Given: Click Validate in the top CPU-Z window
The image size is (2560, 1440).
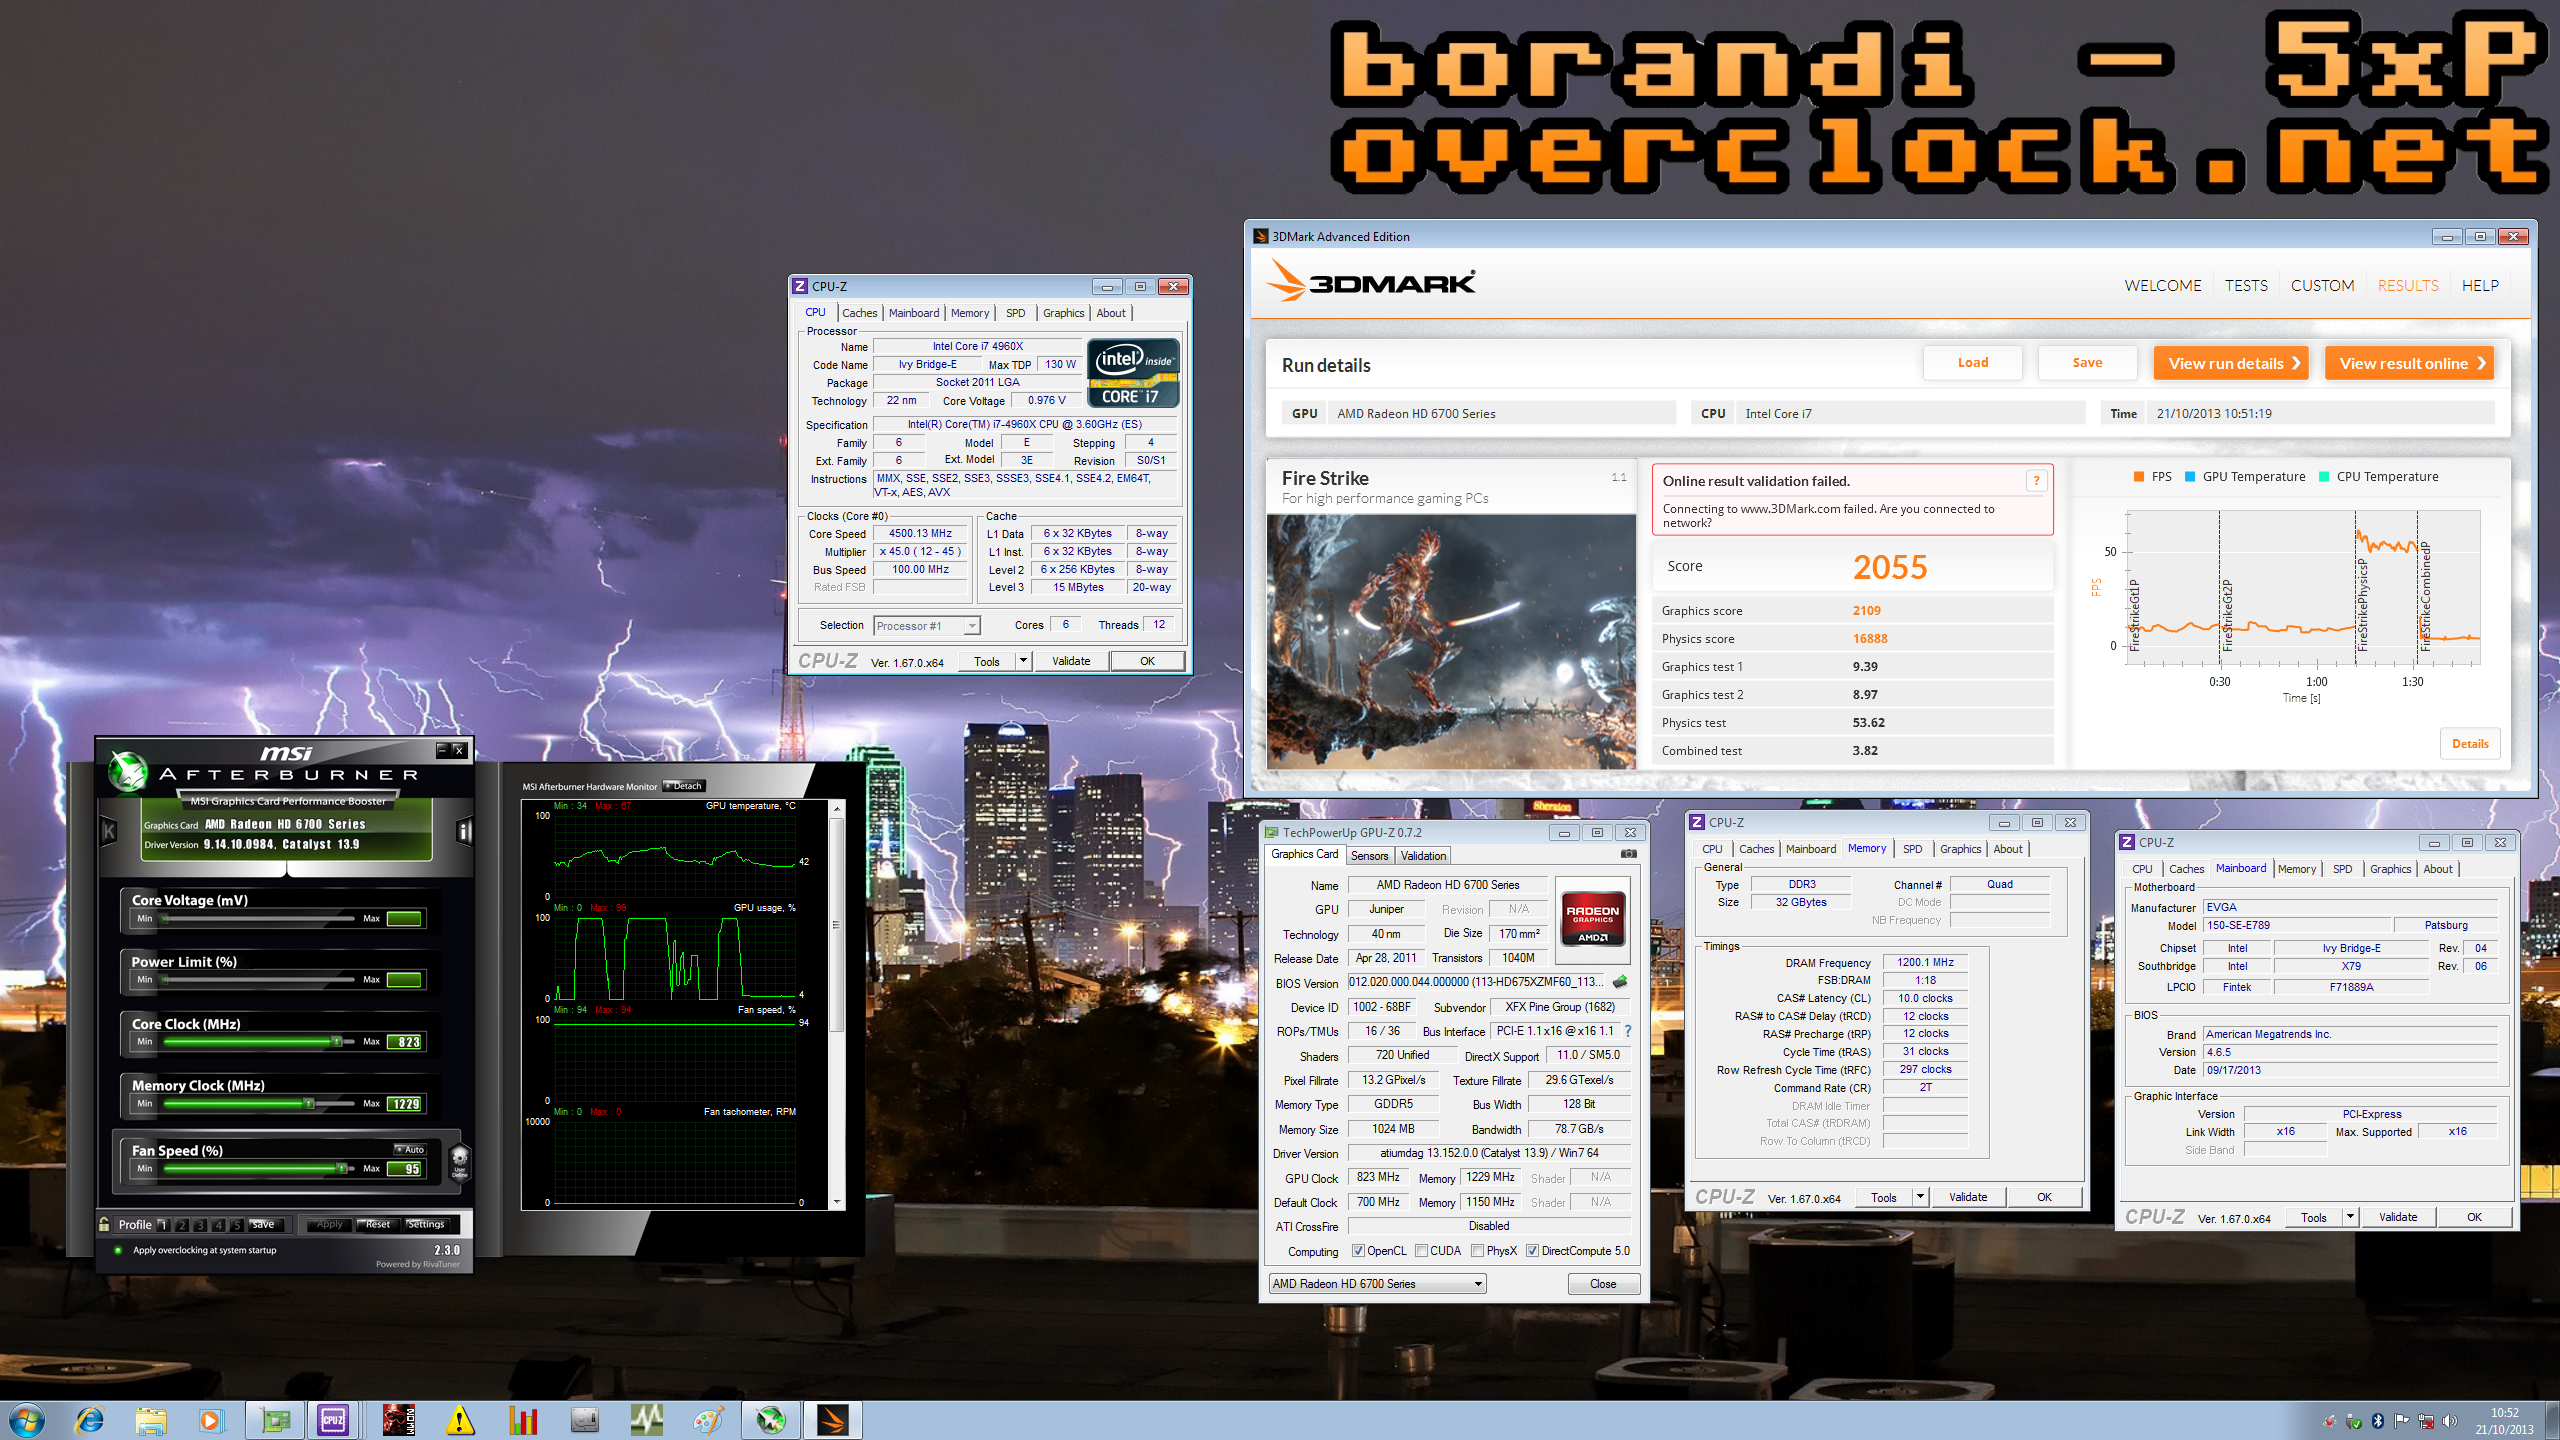Looking at the screenshot, I should (1071, 661).
